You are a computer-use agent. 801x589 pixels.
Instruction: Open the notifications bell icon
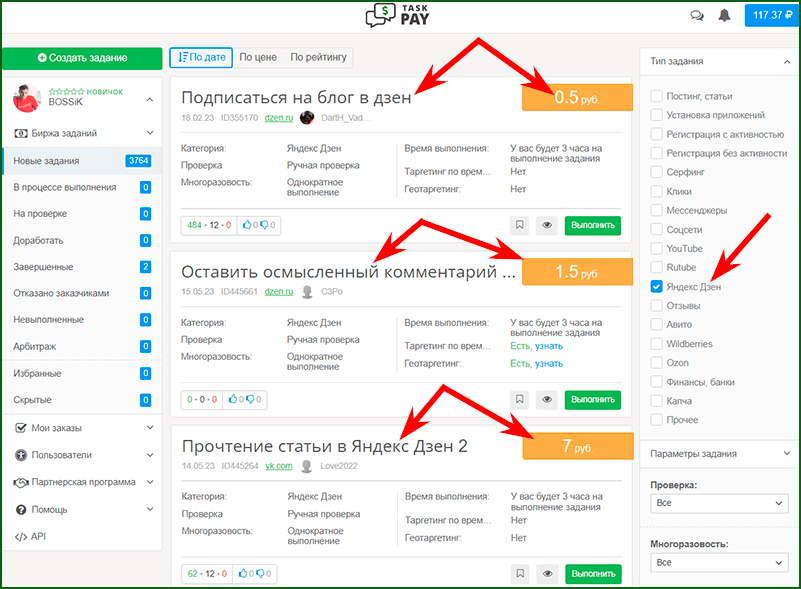[724, 15]
